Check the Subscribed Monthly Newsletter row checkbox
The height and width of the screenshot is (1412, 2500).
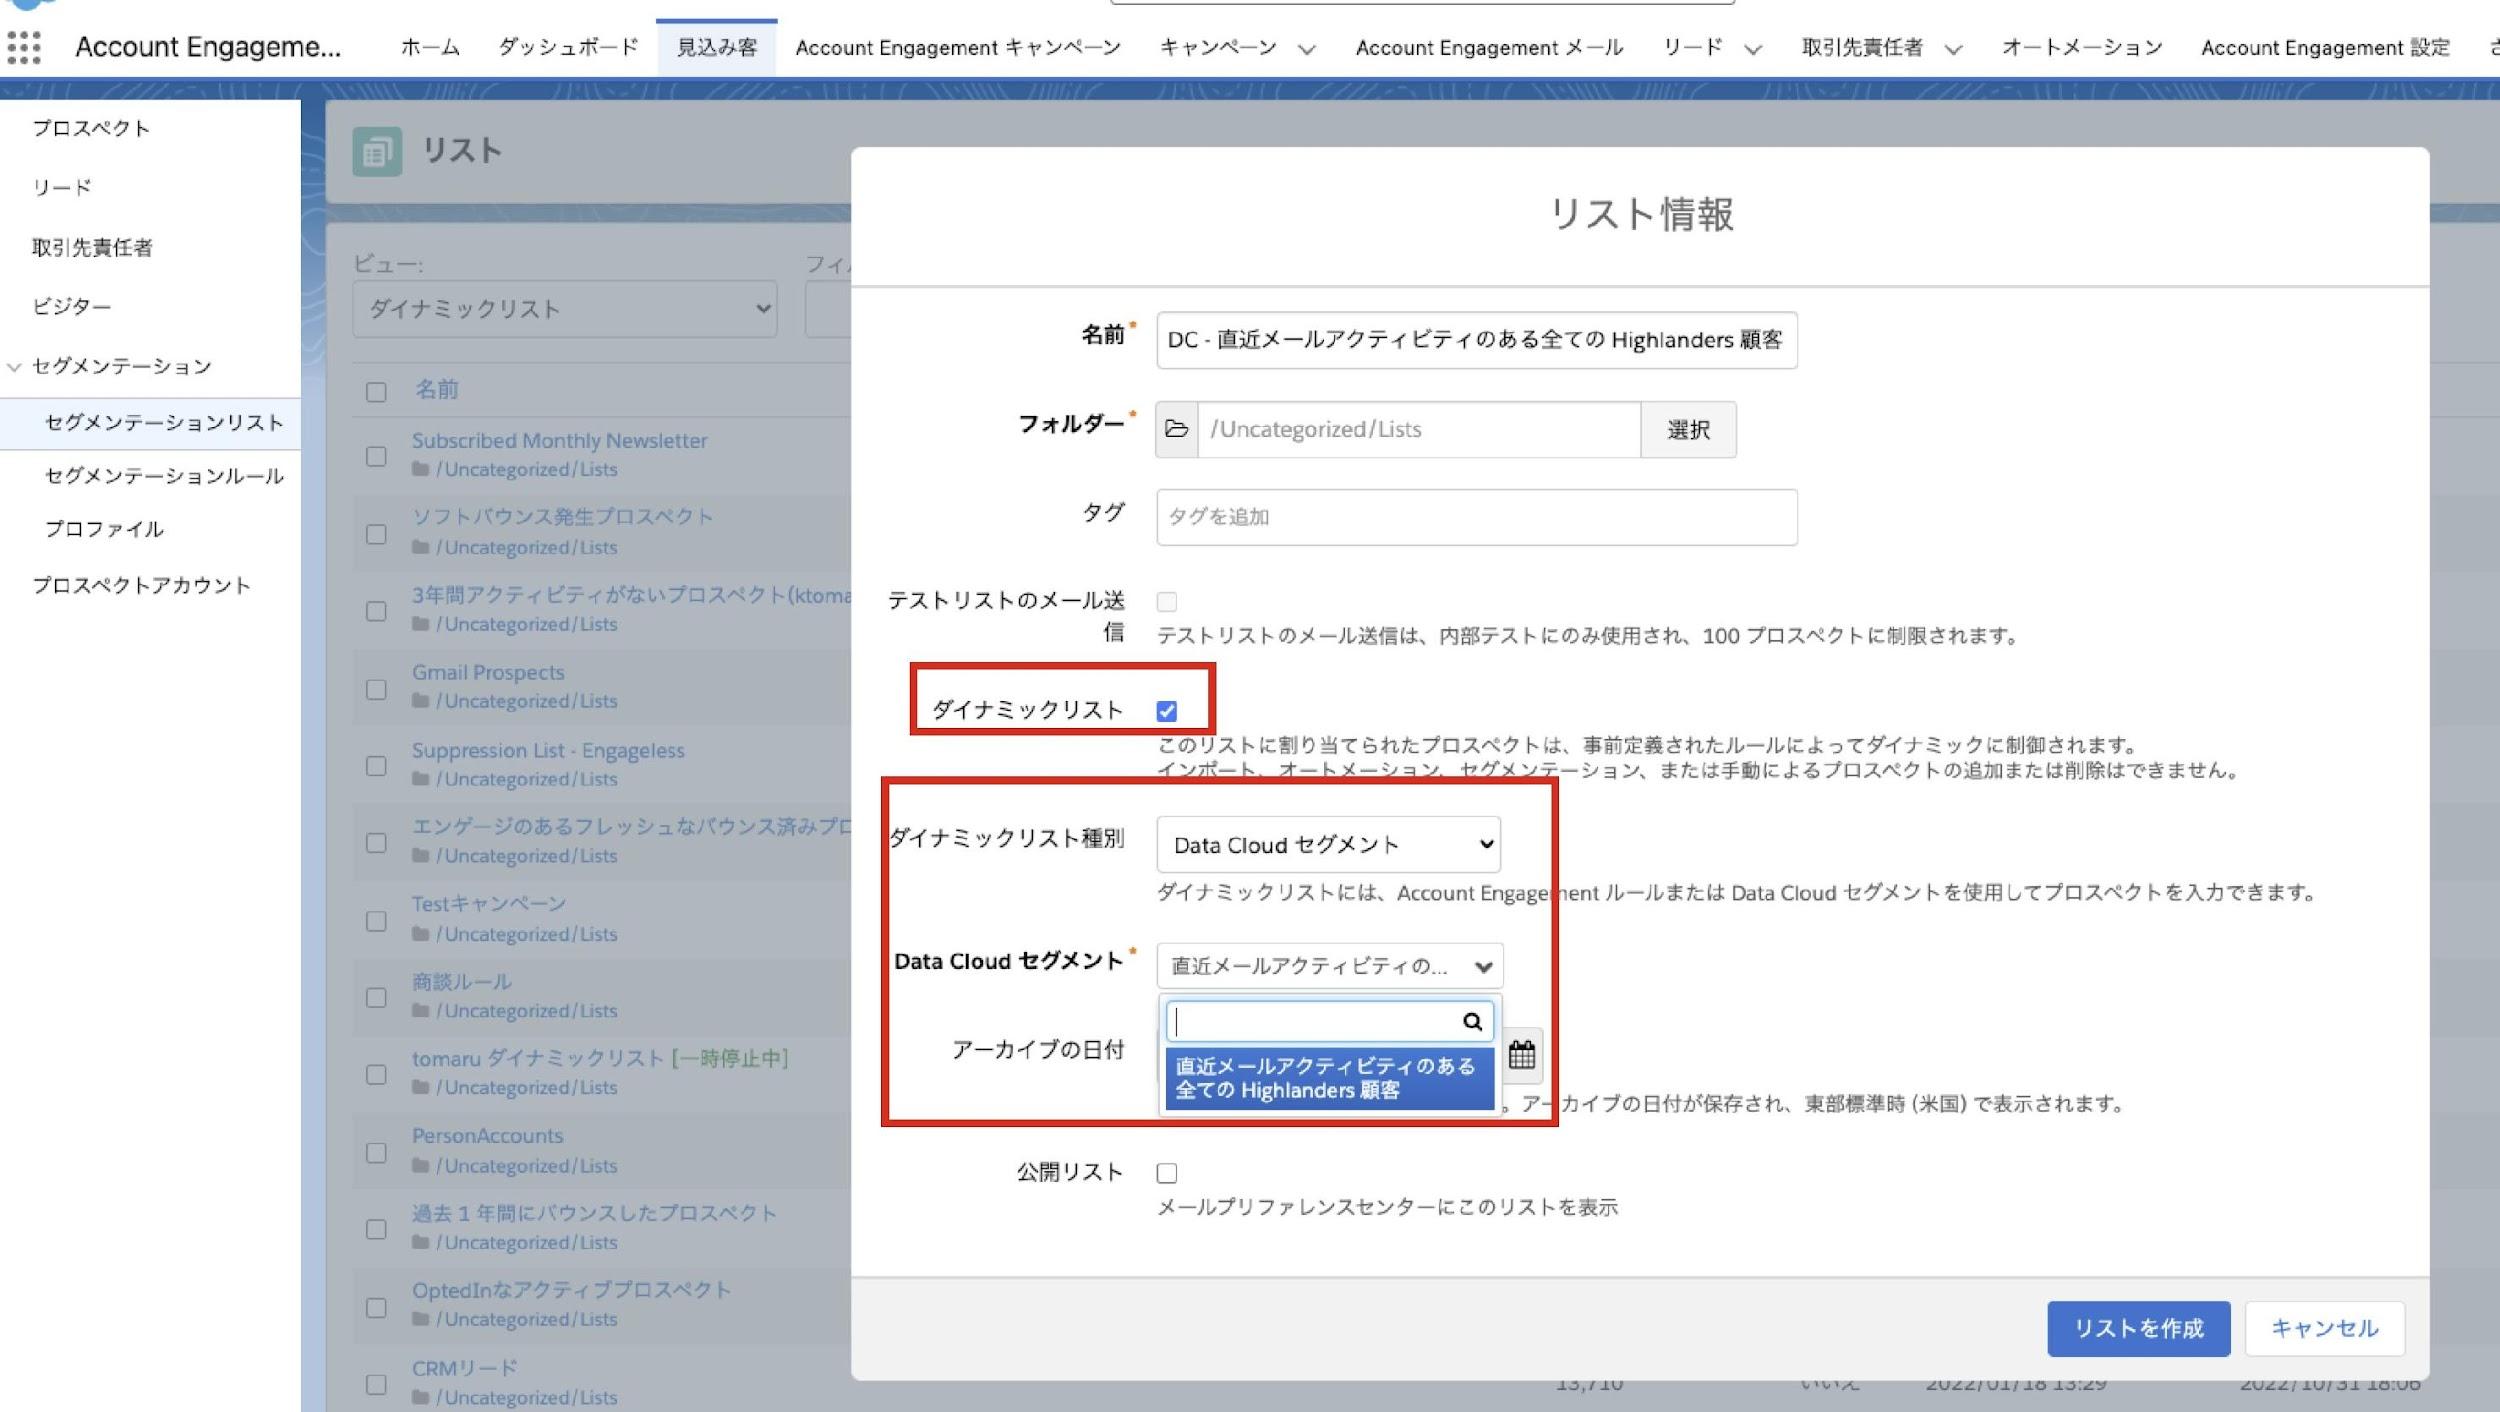pyautogui.click(x=376, y=456)
